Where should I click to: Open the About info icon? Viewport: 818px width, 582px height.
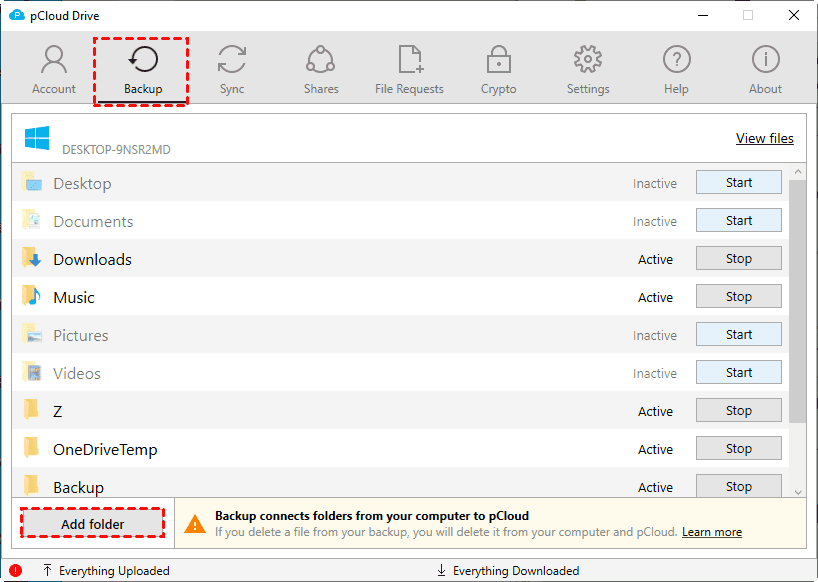pos(765,59)
